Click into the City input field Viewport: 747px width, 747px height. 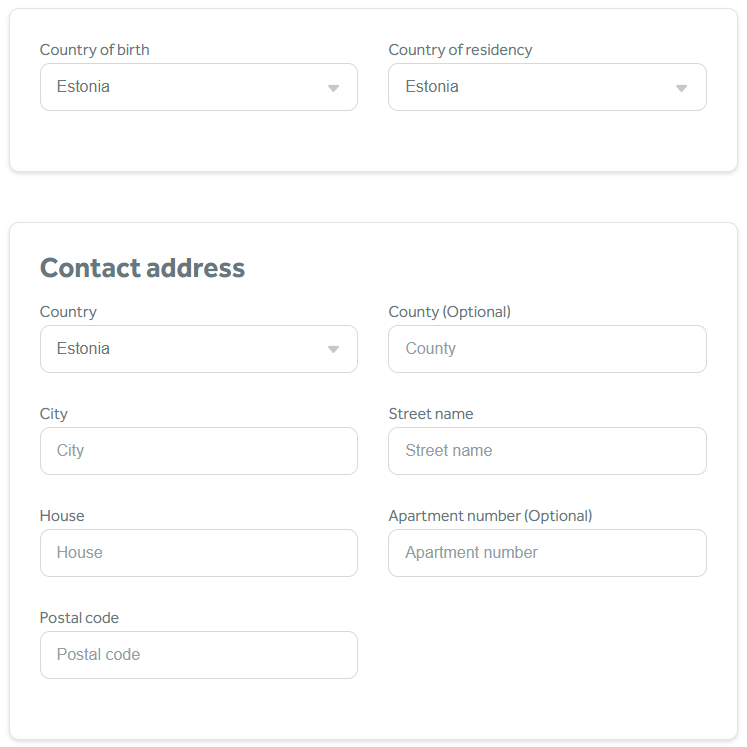(198, 451)
